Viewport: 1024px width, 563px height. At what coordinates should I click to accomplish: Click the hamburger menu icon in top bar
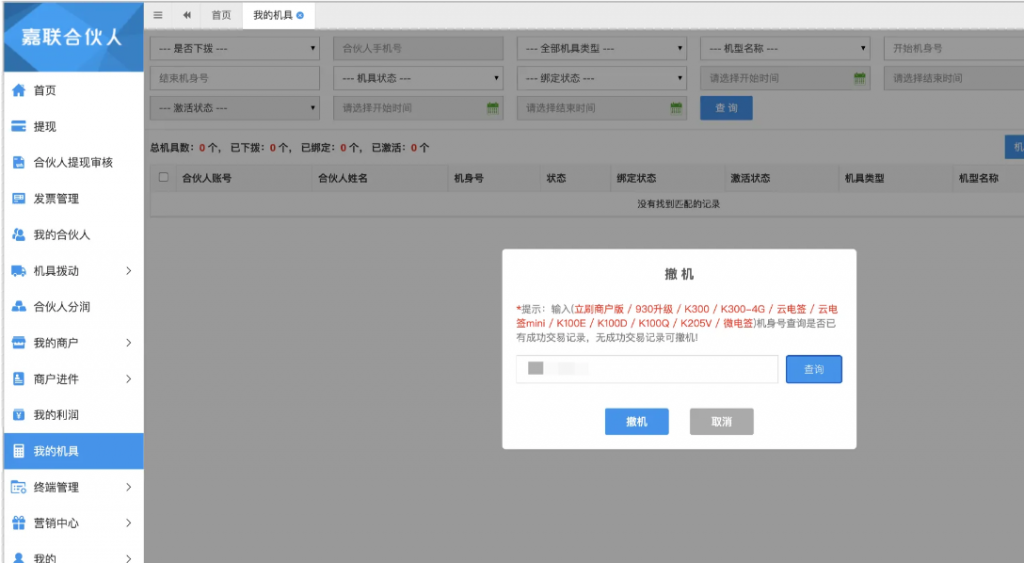[x=158, y=15]
